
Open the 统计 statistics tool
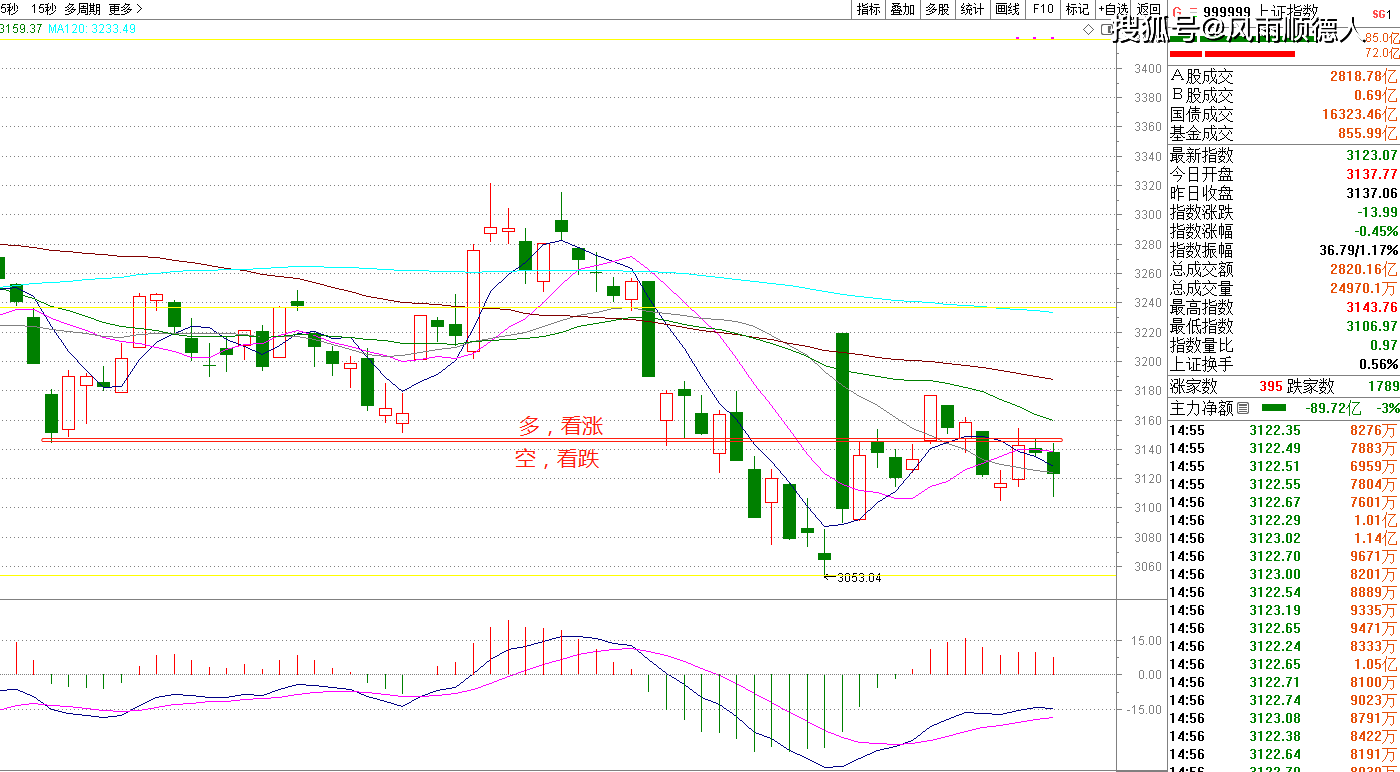(972, 9)
